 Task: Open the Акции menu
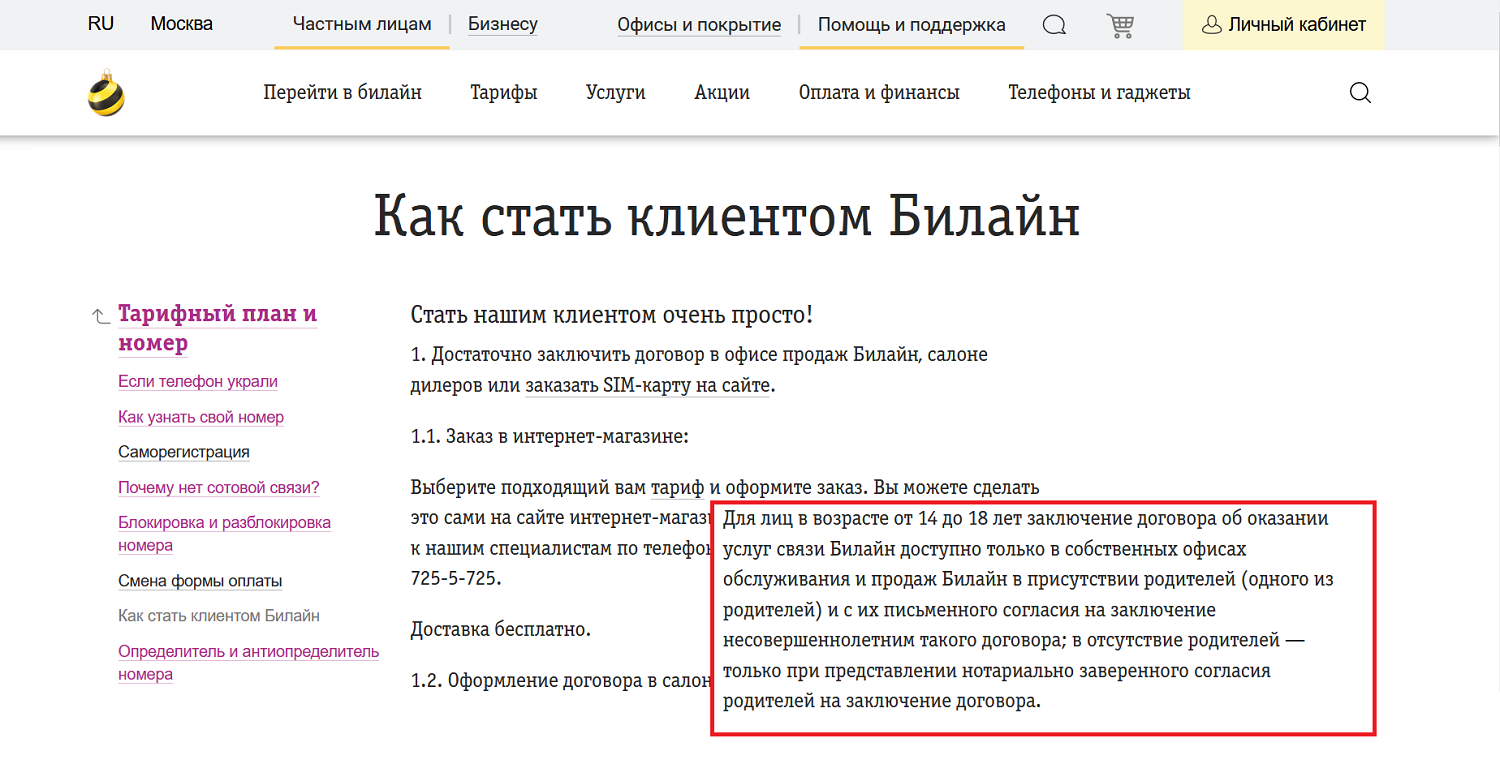pyautogui.click(x=722, y=93)
